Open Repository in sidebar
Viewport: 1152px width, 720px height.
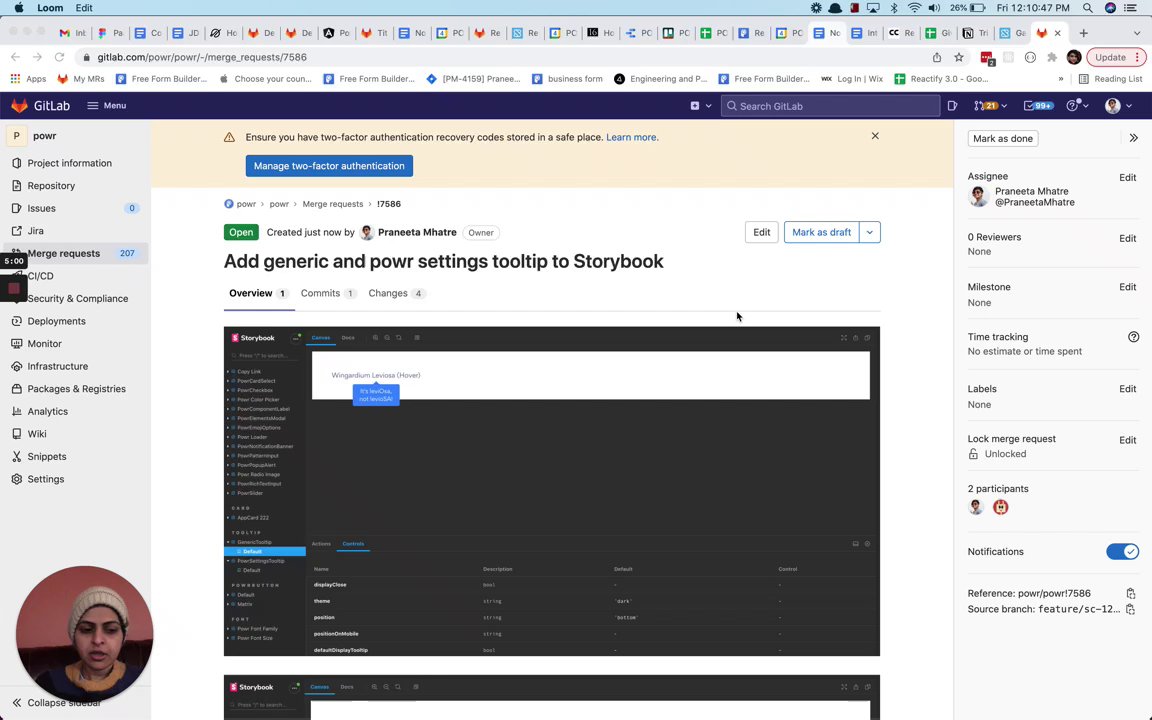coord(75,186)
